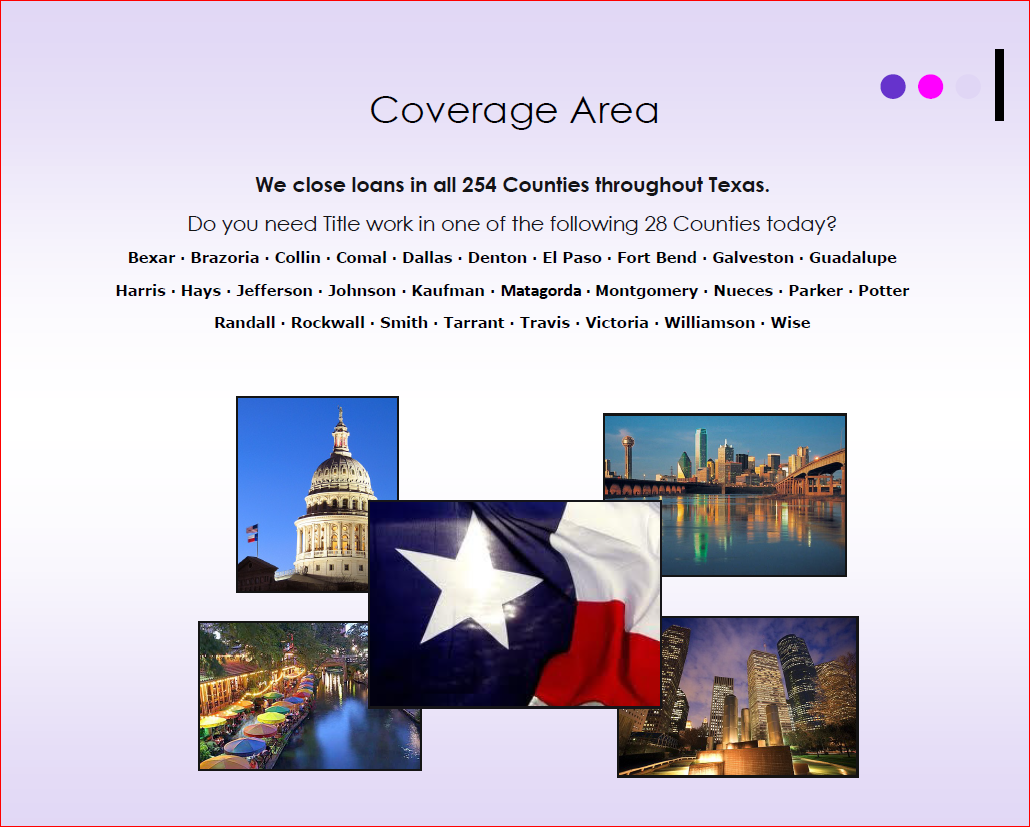Select the Texas flag image in the center
Screen dimensions: 1030x827
pos(514,604)
